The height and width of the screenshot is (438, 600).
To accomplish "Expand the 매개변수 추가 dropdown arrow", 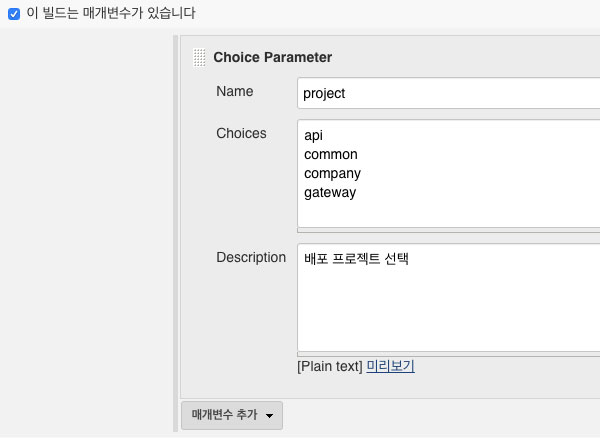I will pyautogui.click(x=269, y=415).
